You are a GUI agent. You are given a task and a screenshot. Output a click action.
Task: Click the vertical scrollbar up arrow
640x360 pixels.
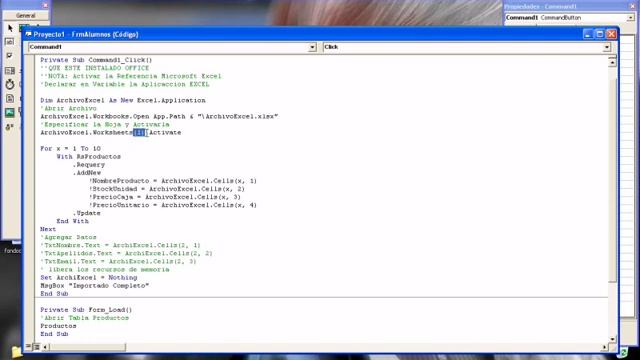coord(612,62)
